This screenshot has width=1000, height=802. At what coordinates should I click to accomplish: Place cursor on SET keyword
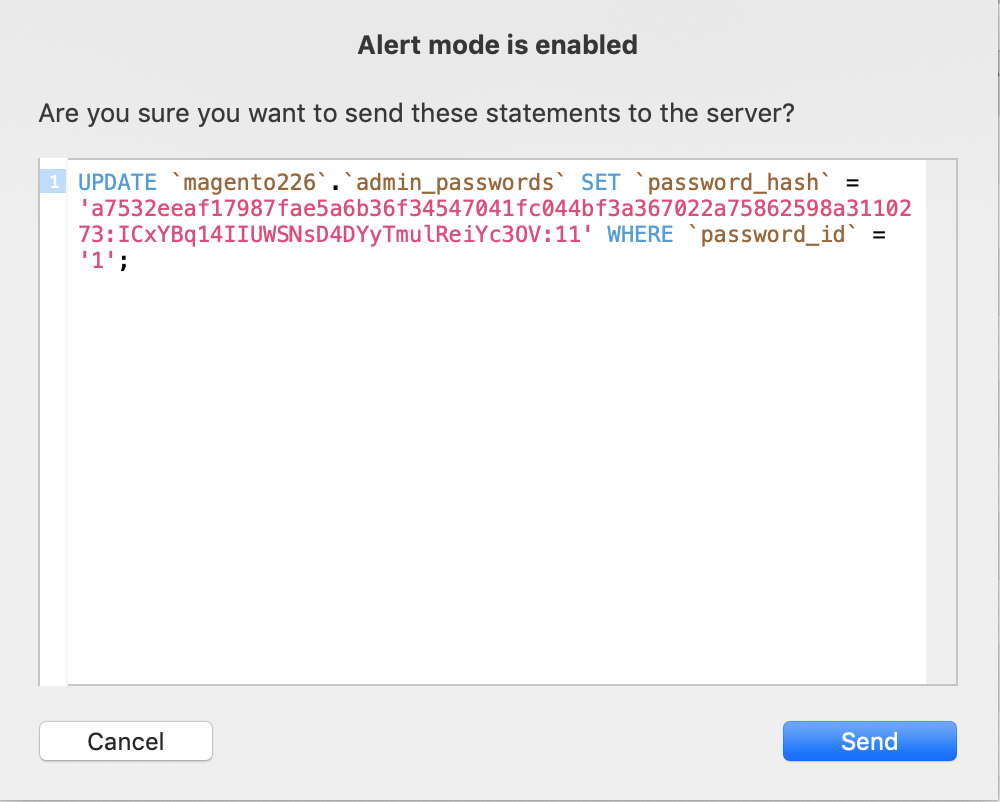(x=600, y=182)
